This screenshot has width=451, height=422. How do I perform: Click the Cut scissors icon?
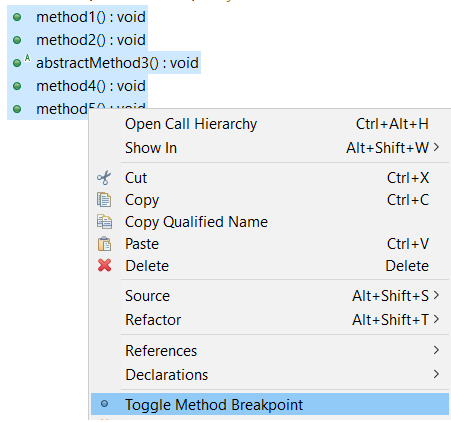pyautogui.click(x=104, y=178)
